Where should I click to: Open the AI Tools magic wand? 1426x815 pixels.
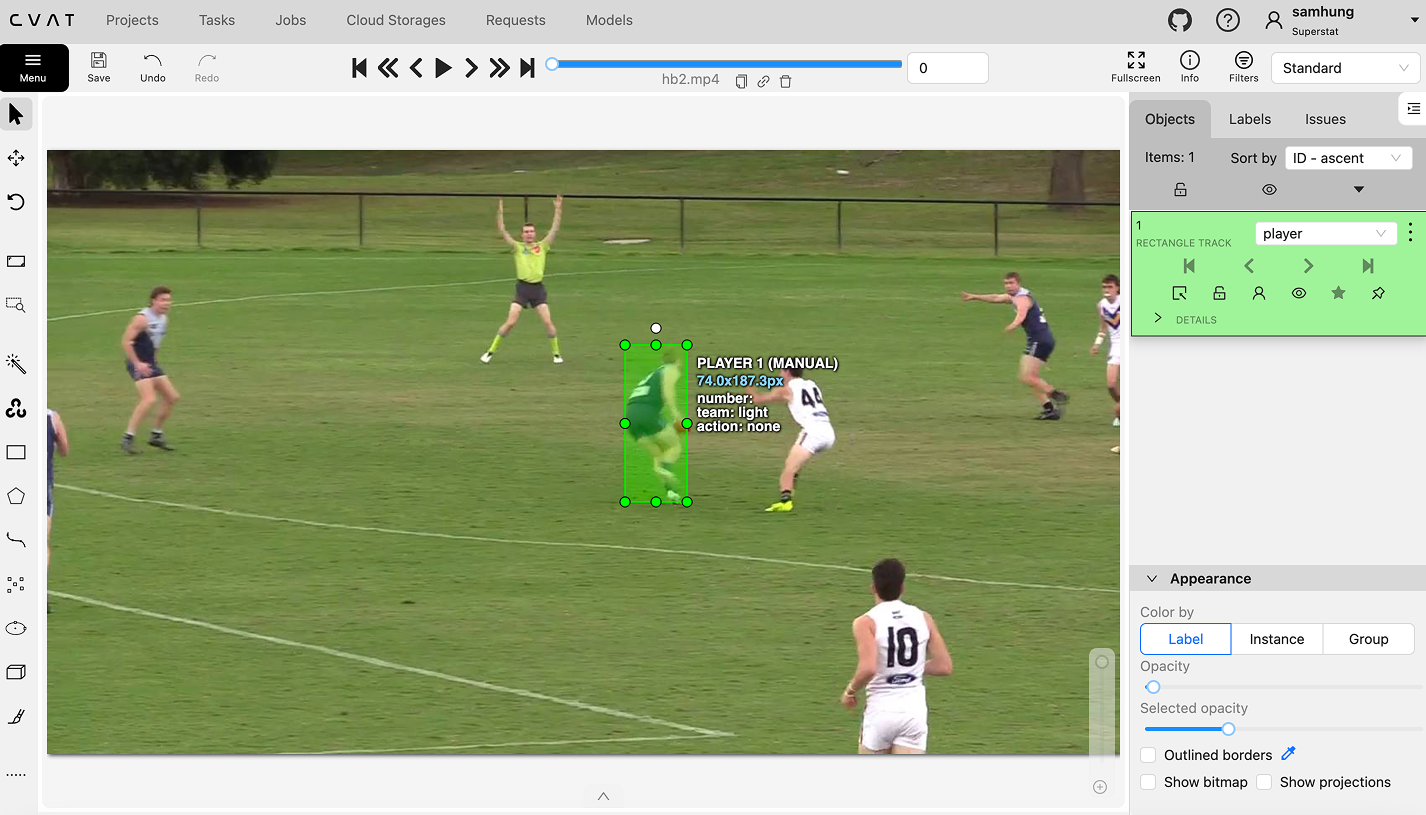16,363
